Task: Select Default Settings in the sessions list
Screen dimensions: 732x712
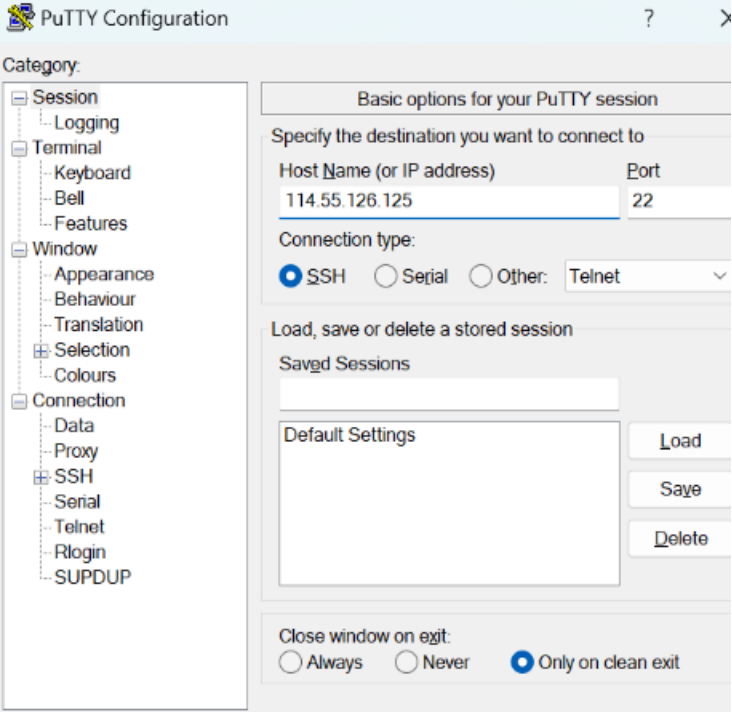Action: [x=349, y=435]
